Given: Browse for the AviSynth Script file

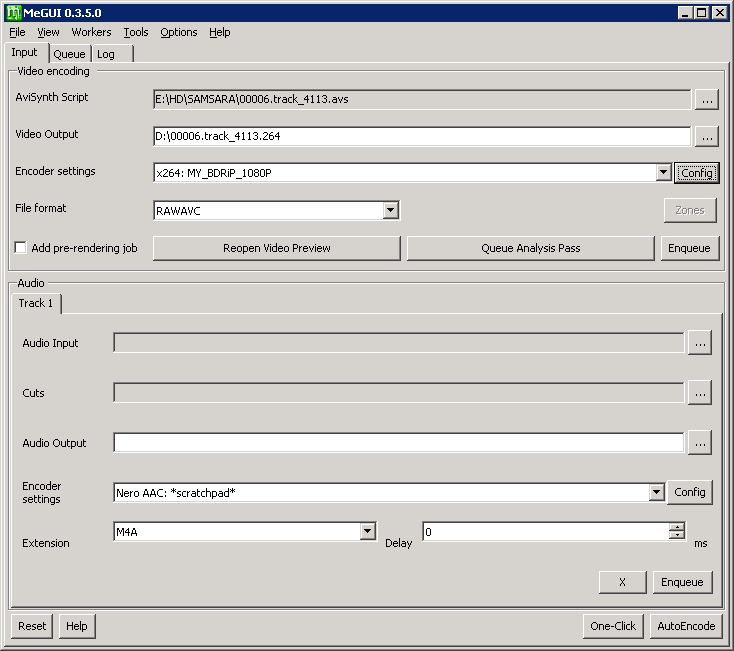Looking at the screenshot, I should click(706, 99).
